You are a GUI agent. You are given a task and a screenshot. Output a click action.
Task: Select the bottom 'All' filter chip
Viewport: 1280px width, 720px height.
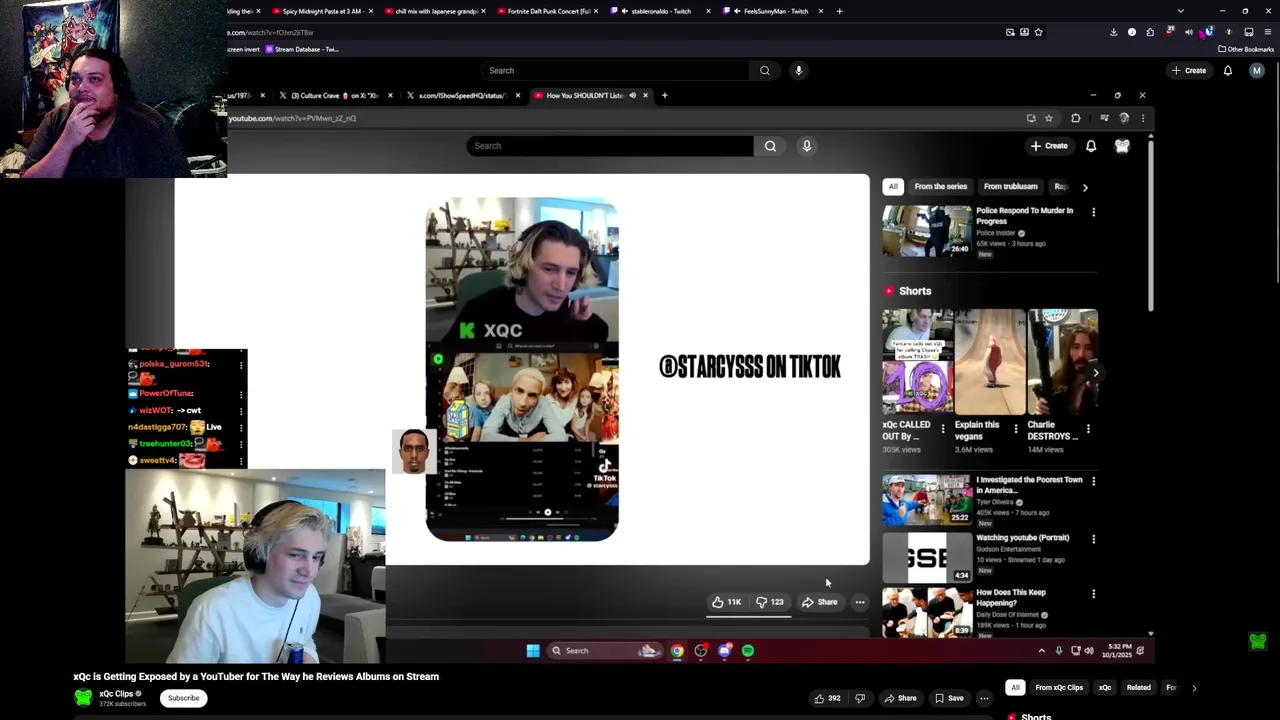(1015, 687)
